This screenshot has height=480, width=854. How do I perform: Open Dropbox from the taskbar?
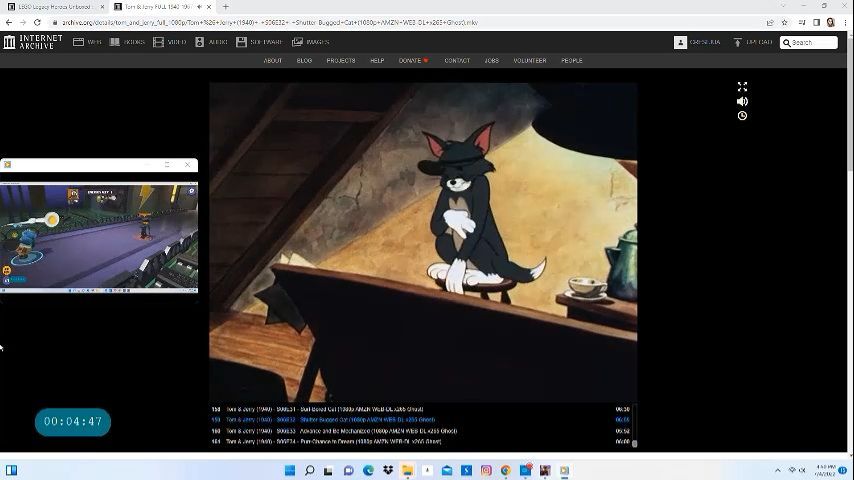pos(388,470)
